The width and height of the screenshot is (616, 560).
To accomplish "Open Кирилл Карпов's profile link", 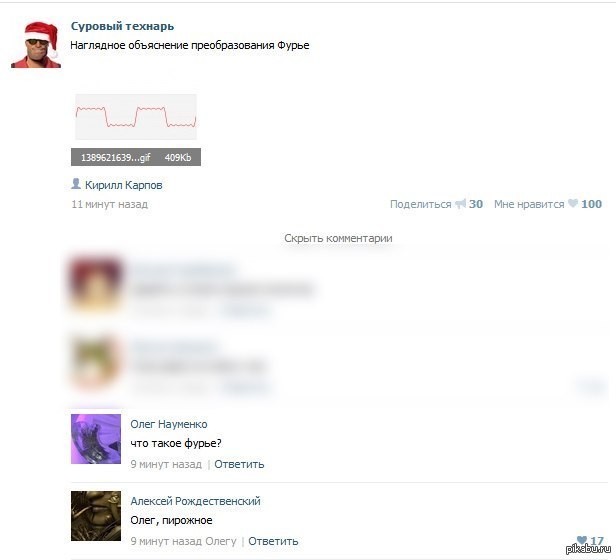I will point(123,185).
